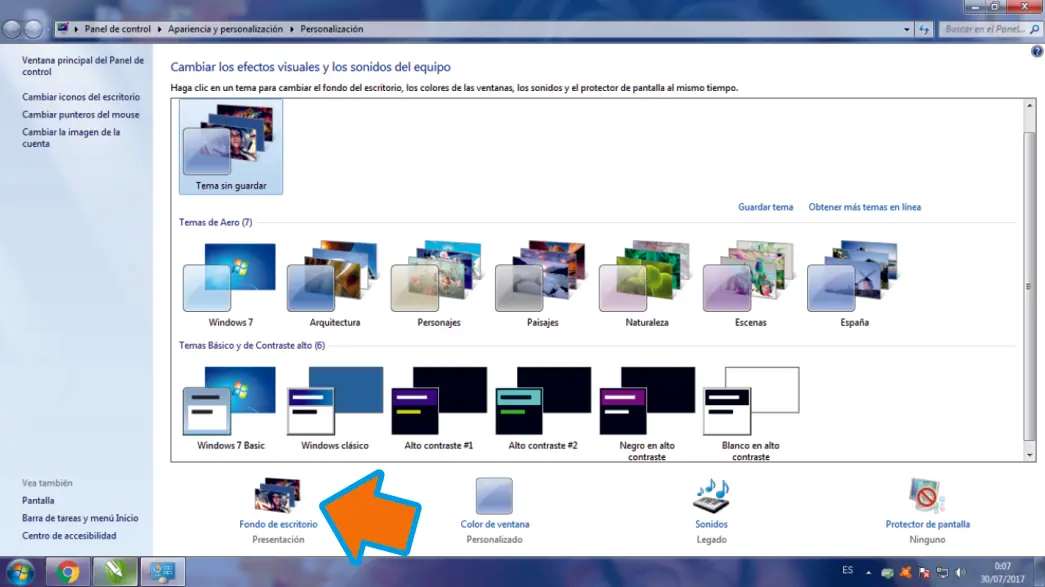Open the Pantalla link in sidebar
Screen dimensions: 1045x587
(38, 500)
